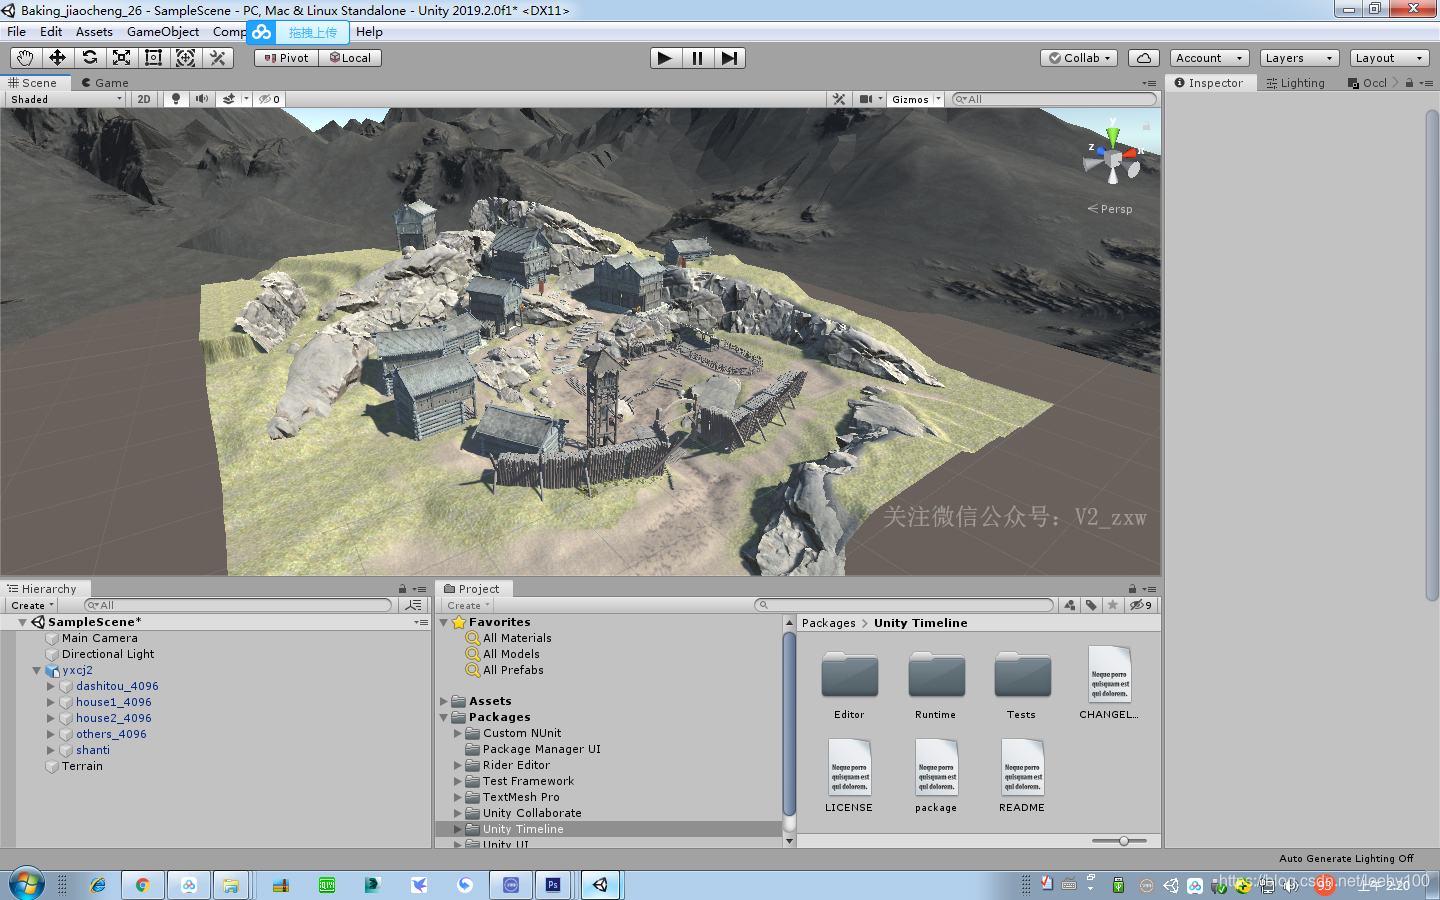The image size is (1440, 900).
Task: Click the Pause button
Action: tap(697, 58)
